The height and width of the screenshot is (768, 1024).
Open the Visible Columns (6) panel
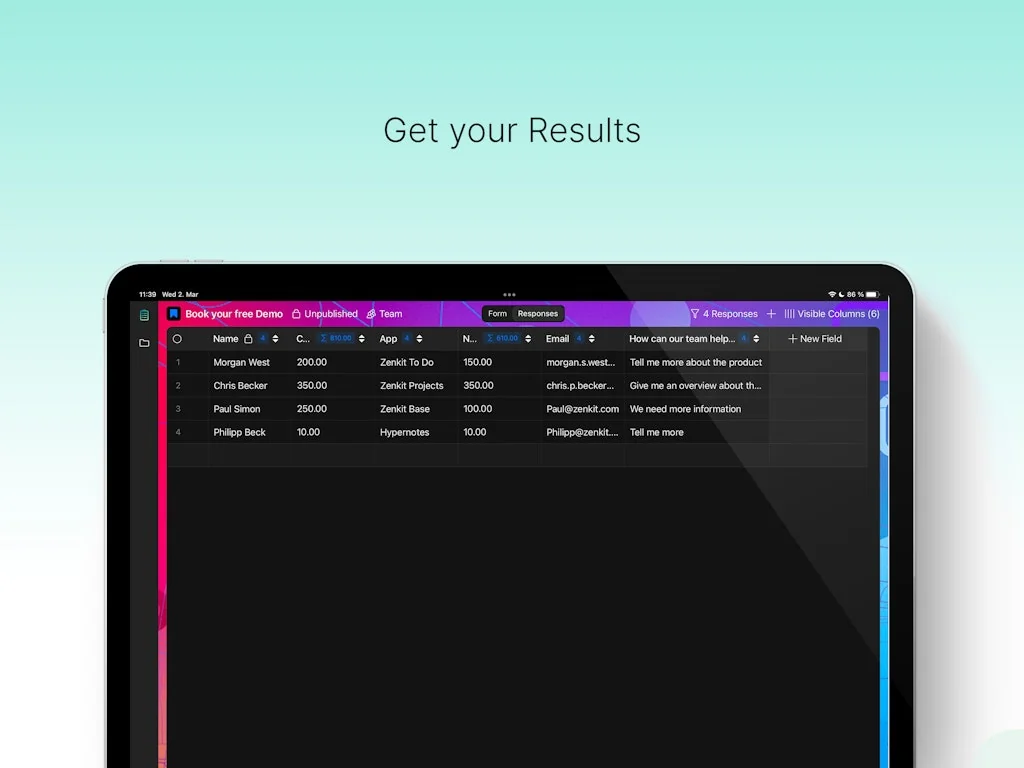coord(835,313)
